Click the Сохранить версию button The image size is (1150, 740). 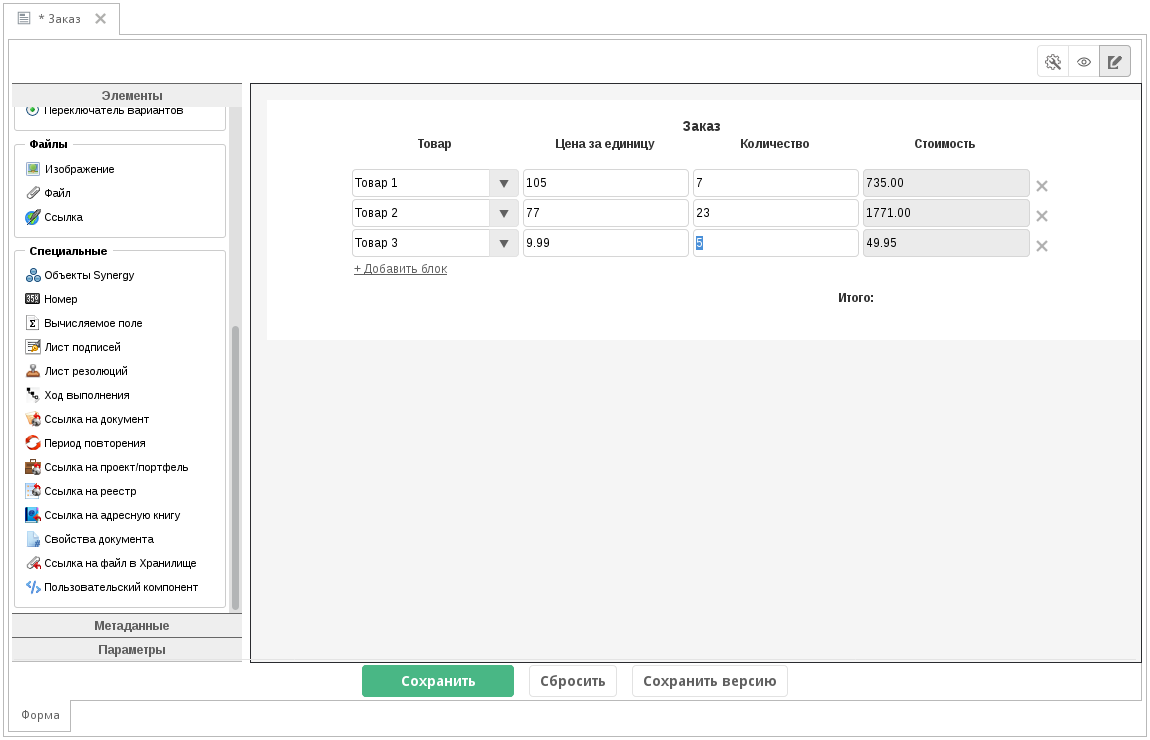click(709, 681)
